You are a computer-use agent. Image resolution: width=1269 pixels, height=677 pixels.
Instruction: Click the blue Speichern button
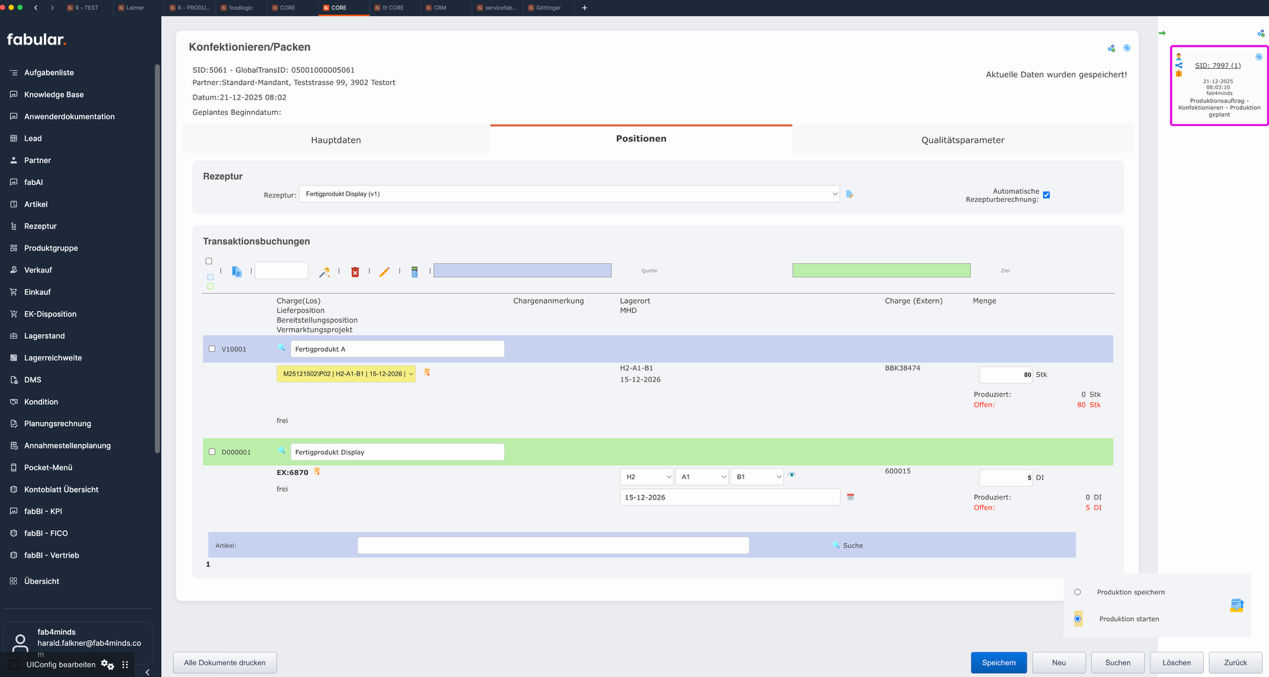coord(998,662)
